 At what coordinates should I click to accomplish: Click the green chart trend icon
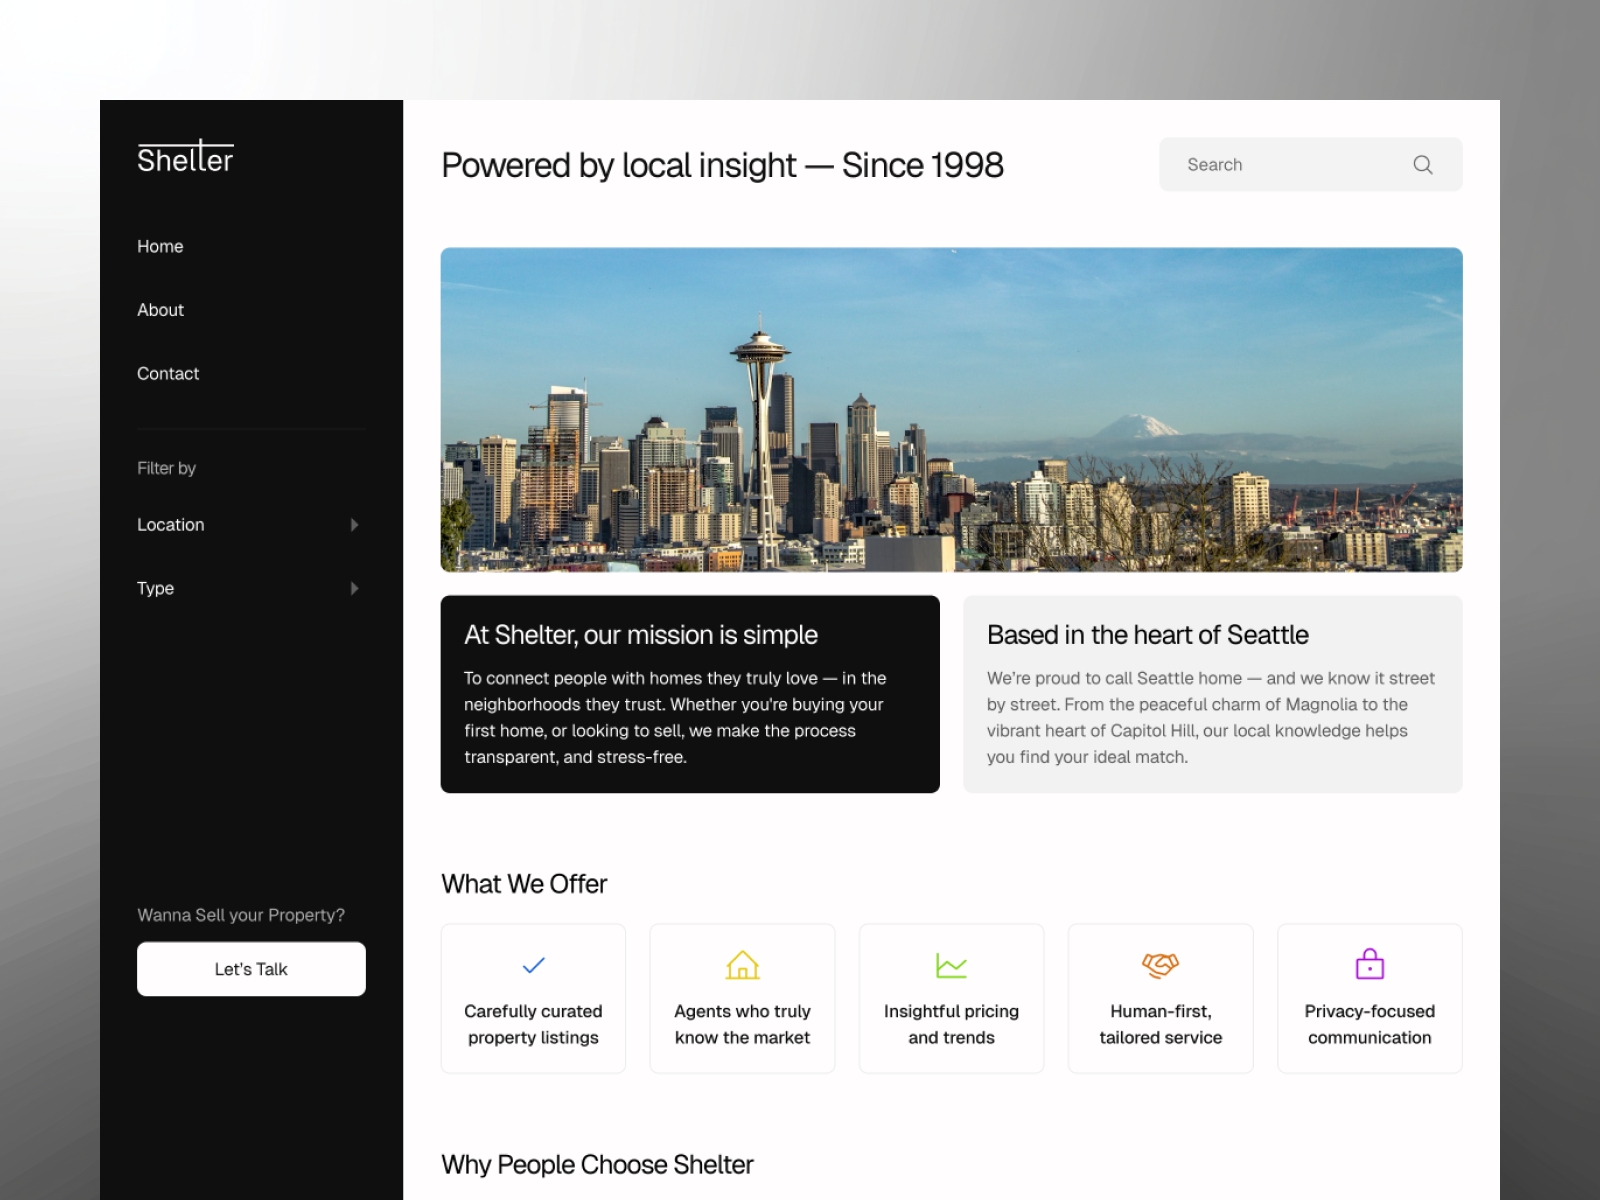click(951, 965)
